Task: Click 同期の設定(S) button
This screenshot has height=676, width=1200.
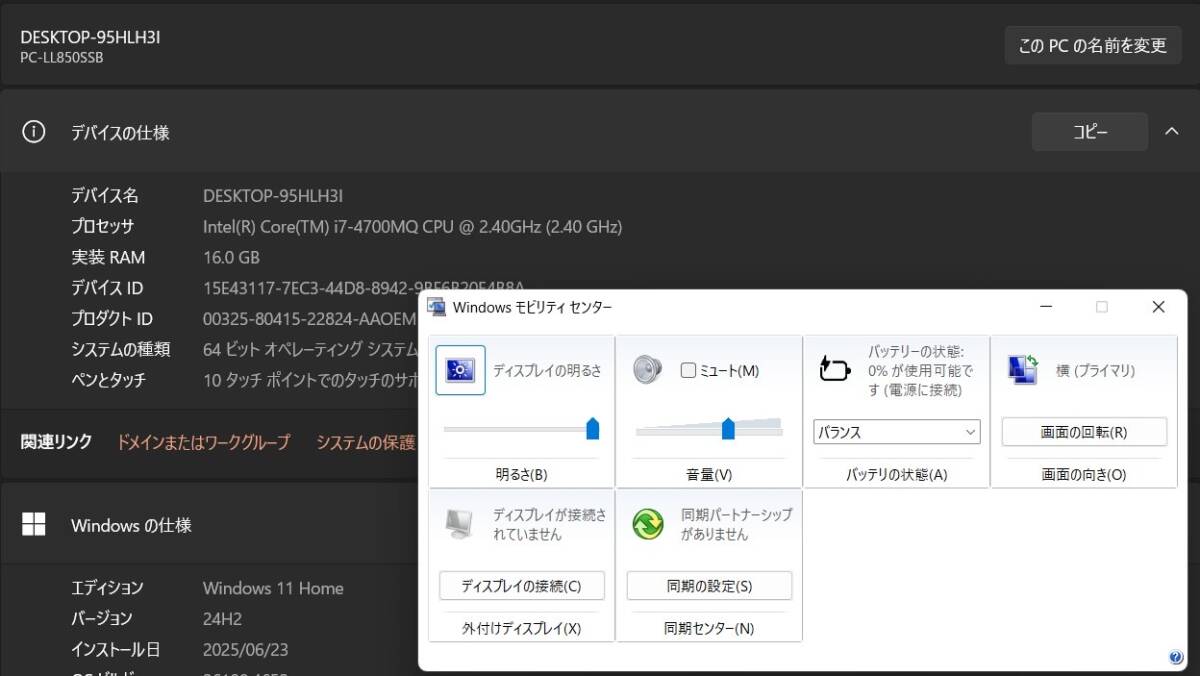Action: (709, 586)
